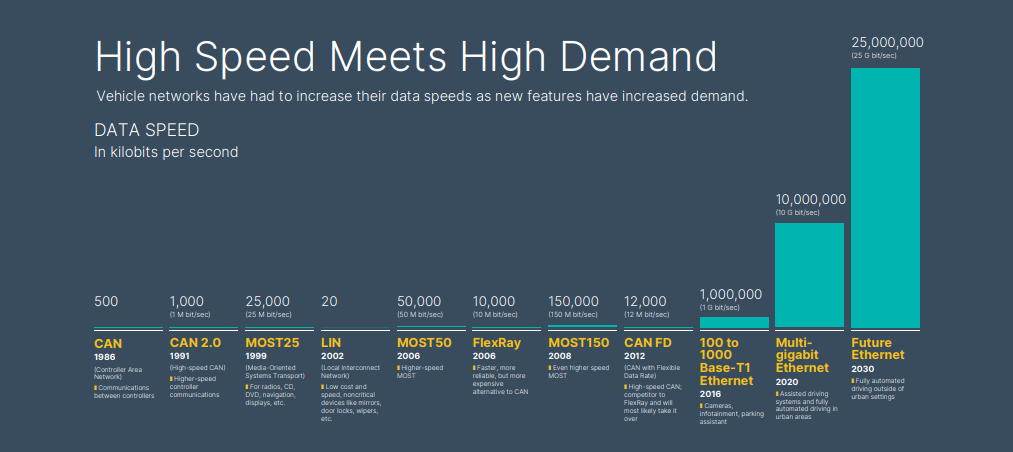Click the 150,000 value above MOST150
Image resolution: width=1013 pixels, height=452 pixels.
(574, 301)
